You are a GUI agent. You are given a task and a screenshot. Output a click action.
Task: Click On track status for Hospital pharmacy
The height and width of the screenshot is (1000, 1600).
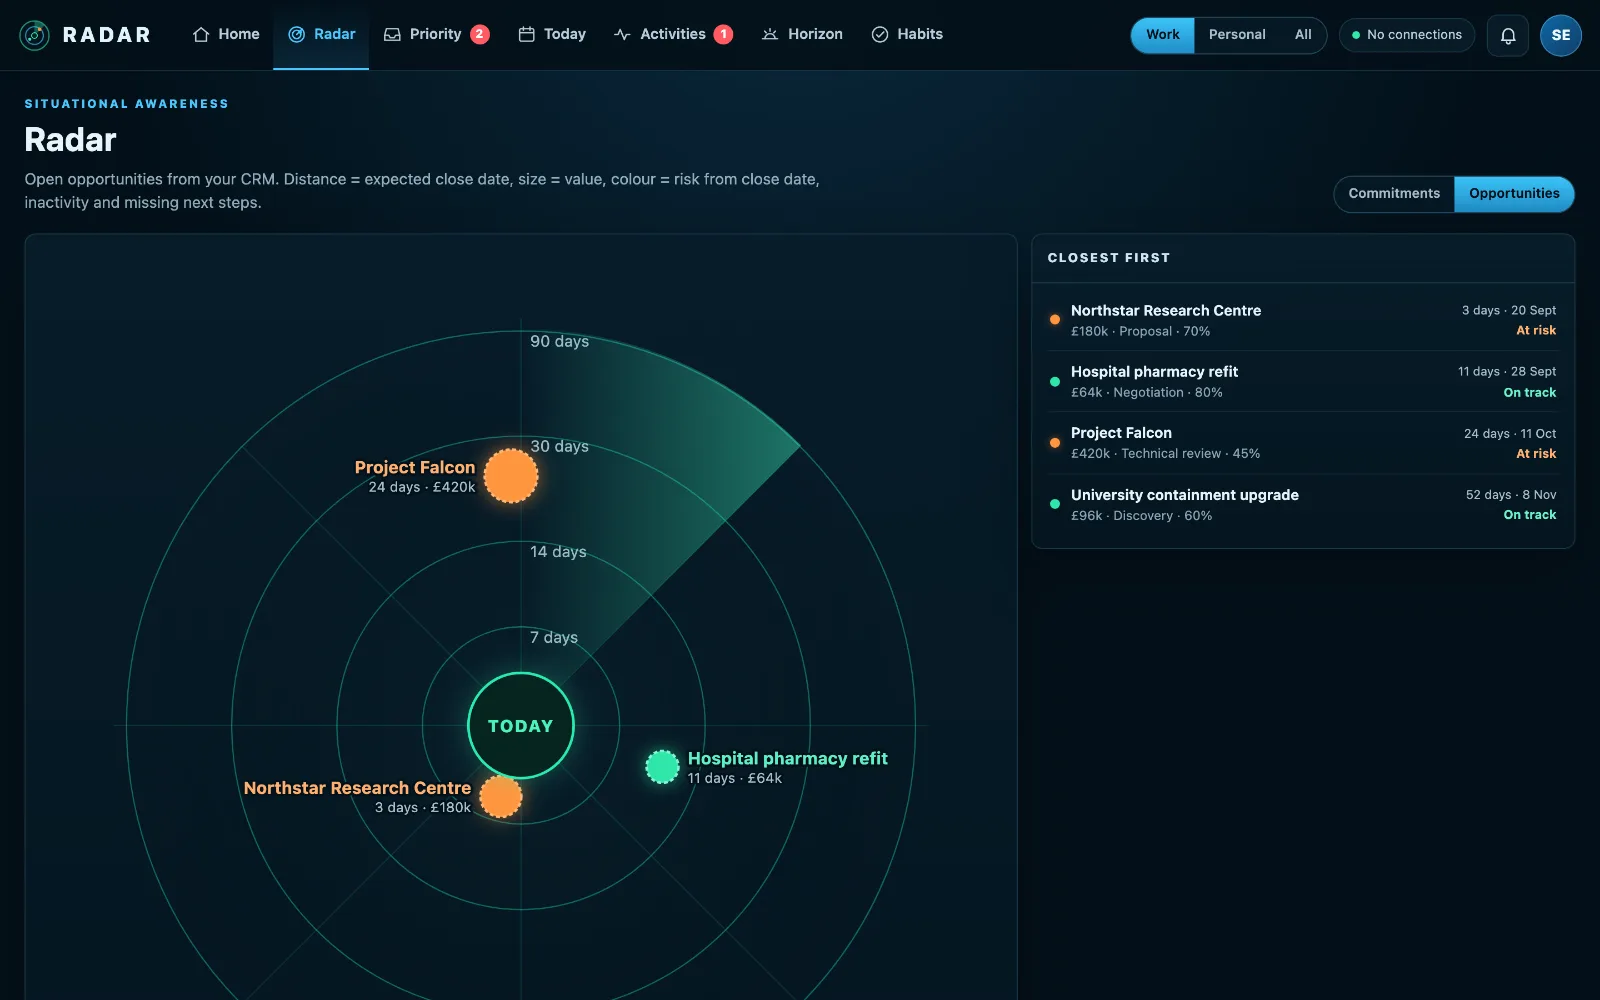pos(1530,393)
